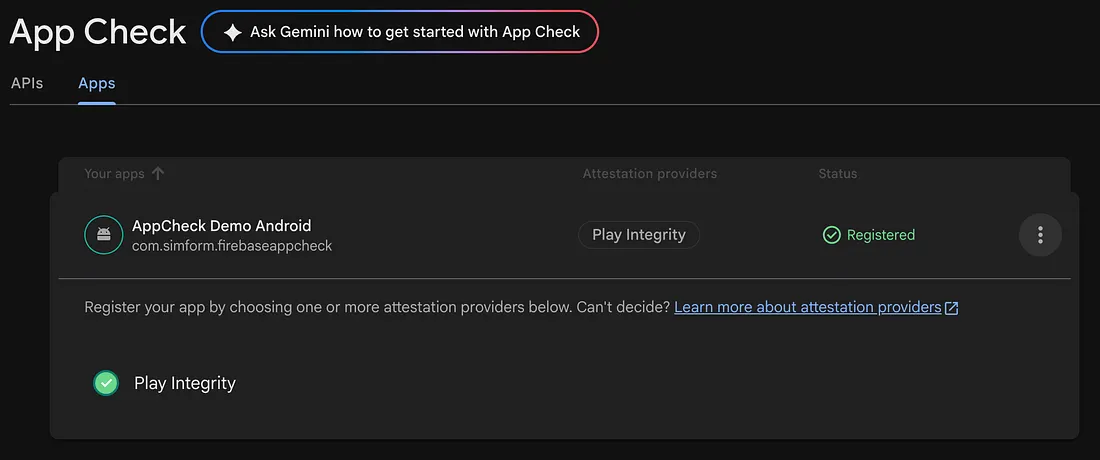The height and width of the screenshot is (460, 1100).
Task: Click the com.simform.firebaseappcheck package name
Action: [232, 246]
